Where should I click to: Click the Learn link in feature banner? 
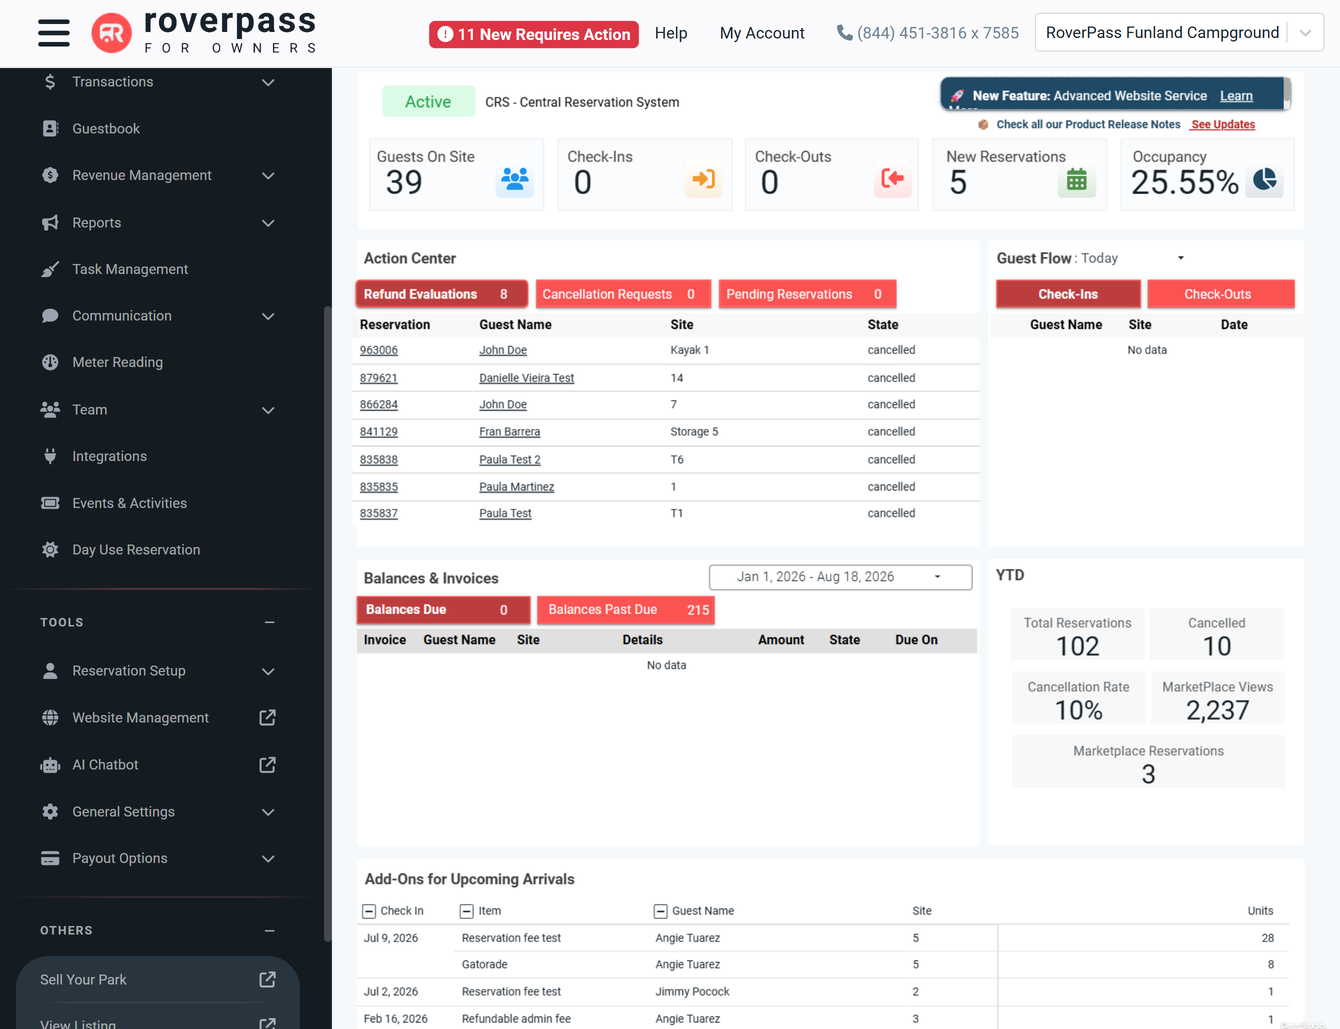point(1236,96)
